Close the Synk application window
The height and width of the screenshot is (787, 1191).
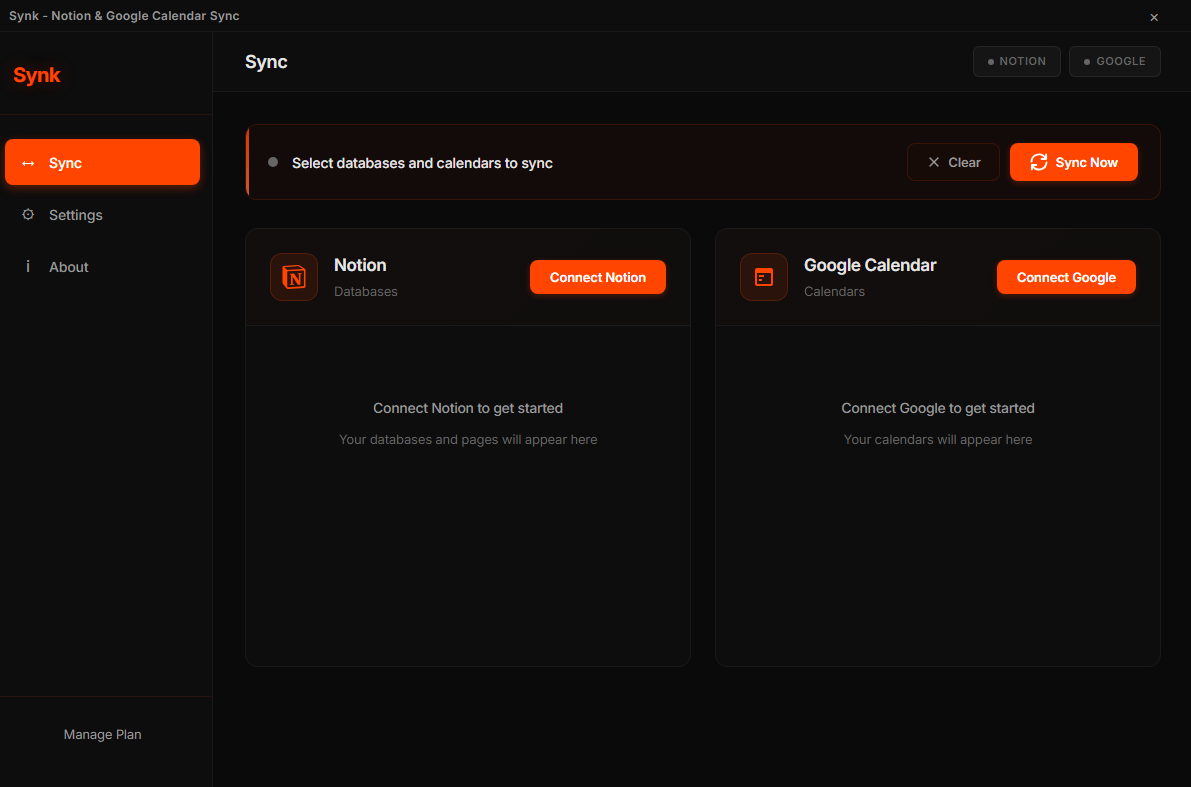[1153, 16]
